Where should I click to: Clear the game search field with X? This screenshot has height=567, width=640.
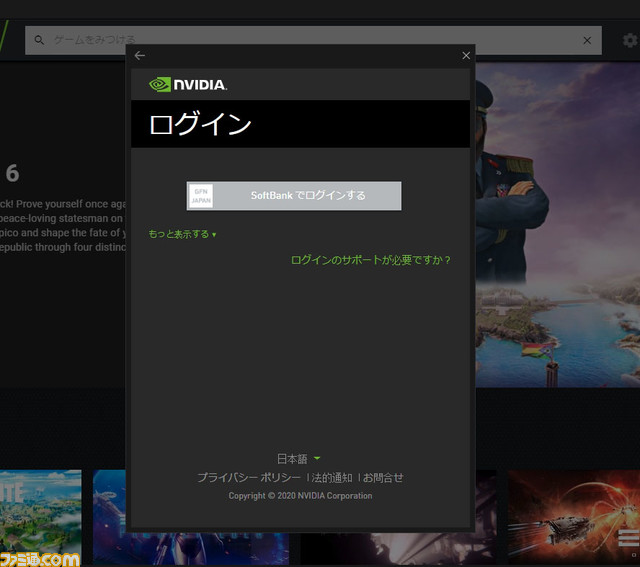point(587,40)
